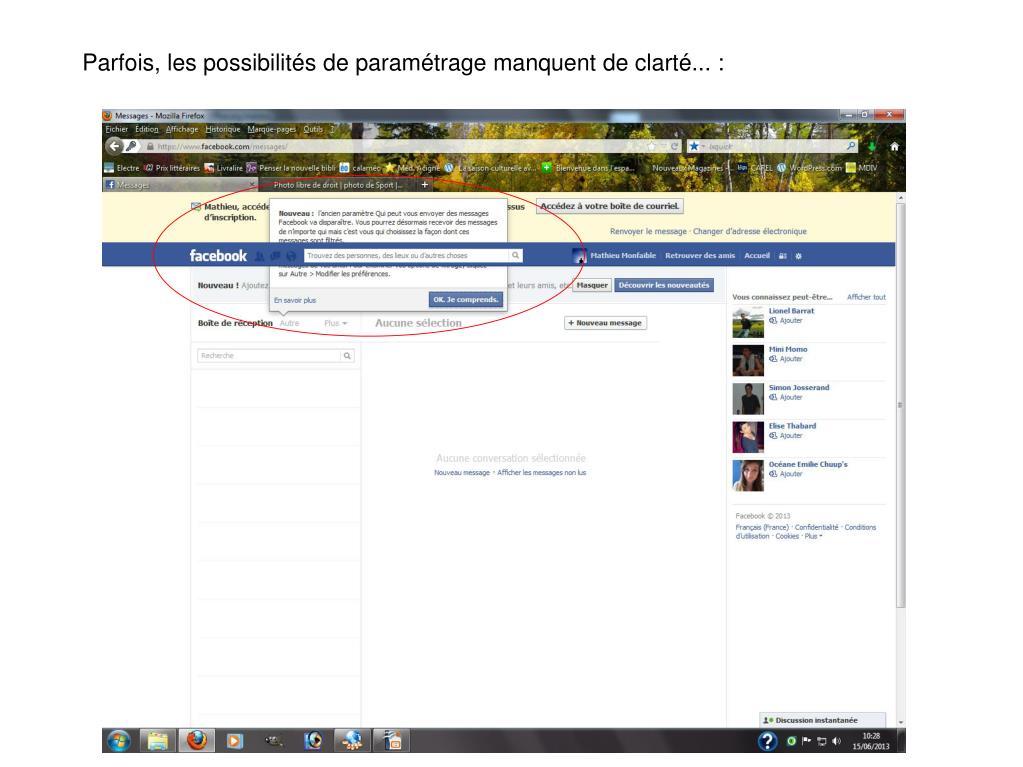Click Afficher les messages non lus
Screen dimensions: 1023x767
(x=542, y=473)
